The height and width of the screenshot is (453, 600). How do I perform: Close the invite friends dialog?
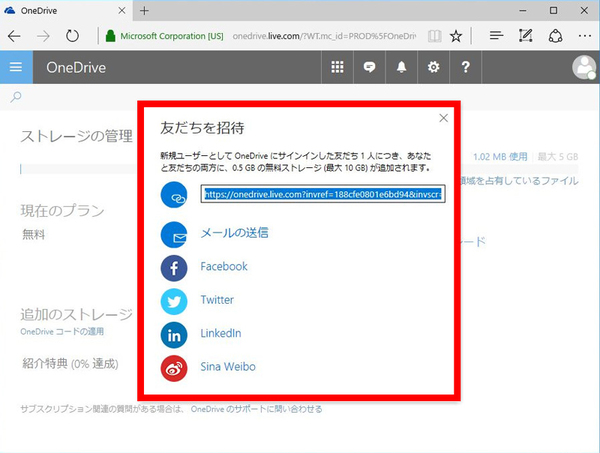[443, 118]
